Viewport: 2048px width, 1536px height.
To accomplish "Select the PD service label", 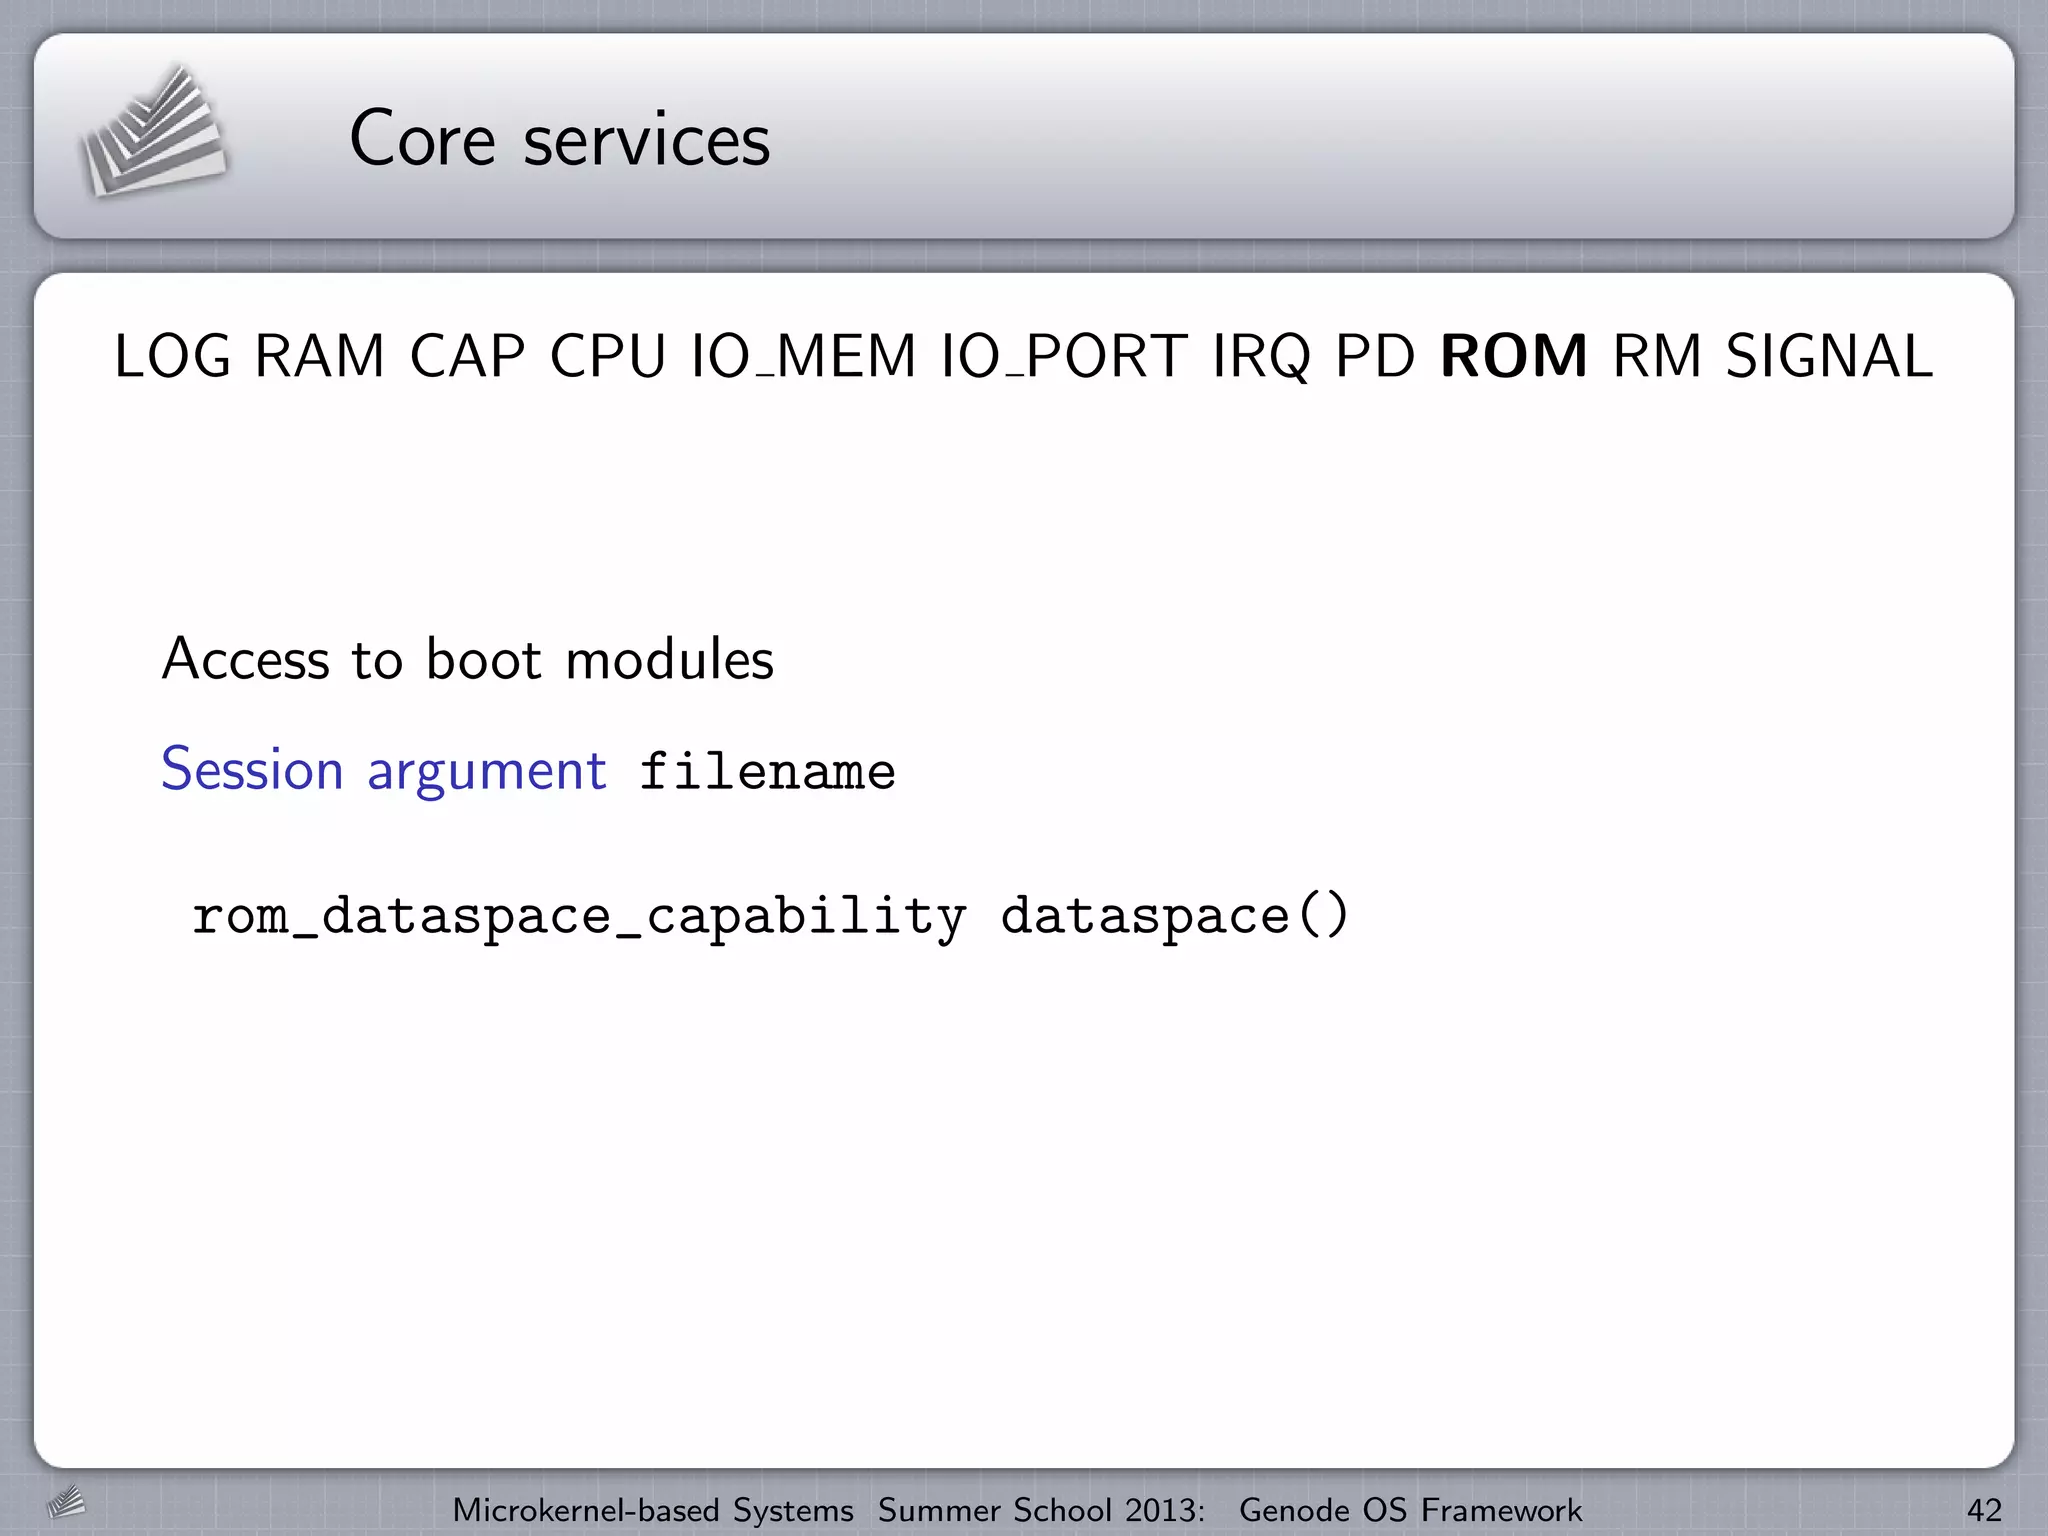I will click(x=1375, y=357).
